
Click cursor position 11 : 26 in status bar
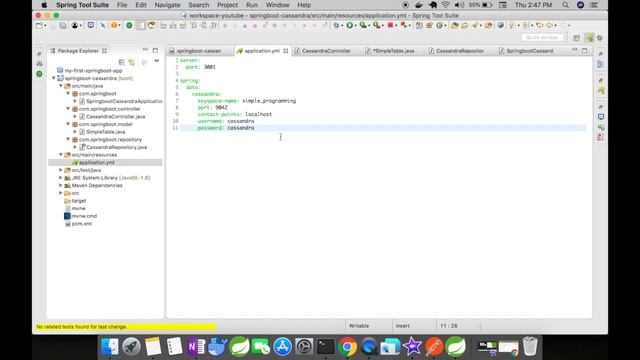449,326
